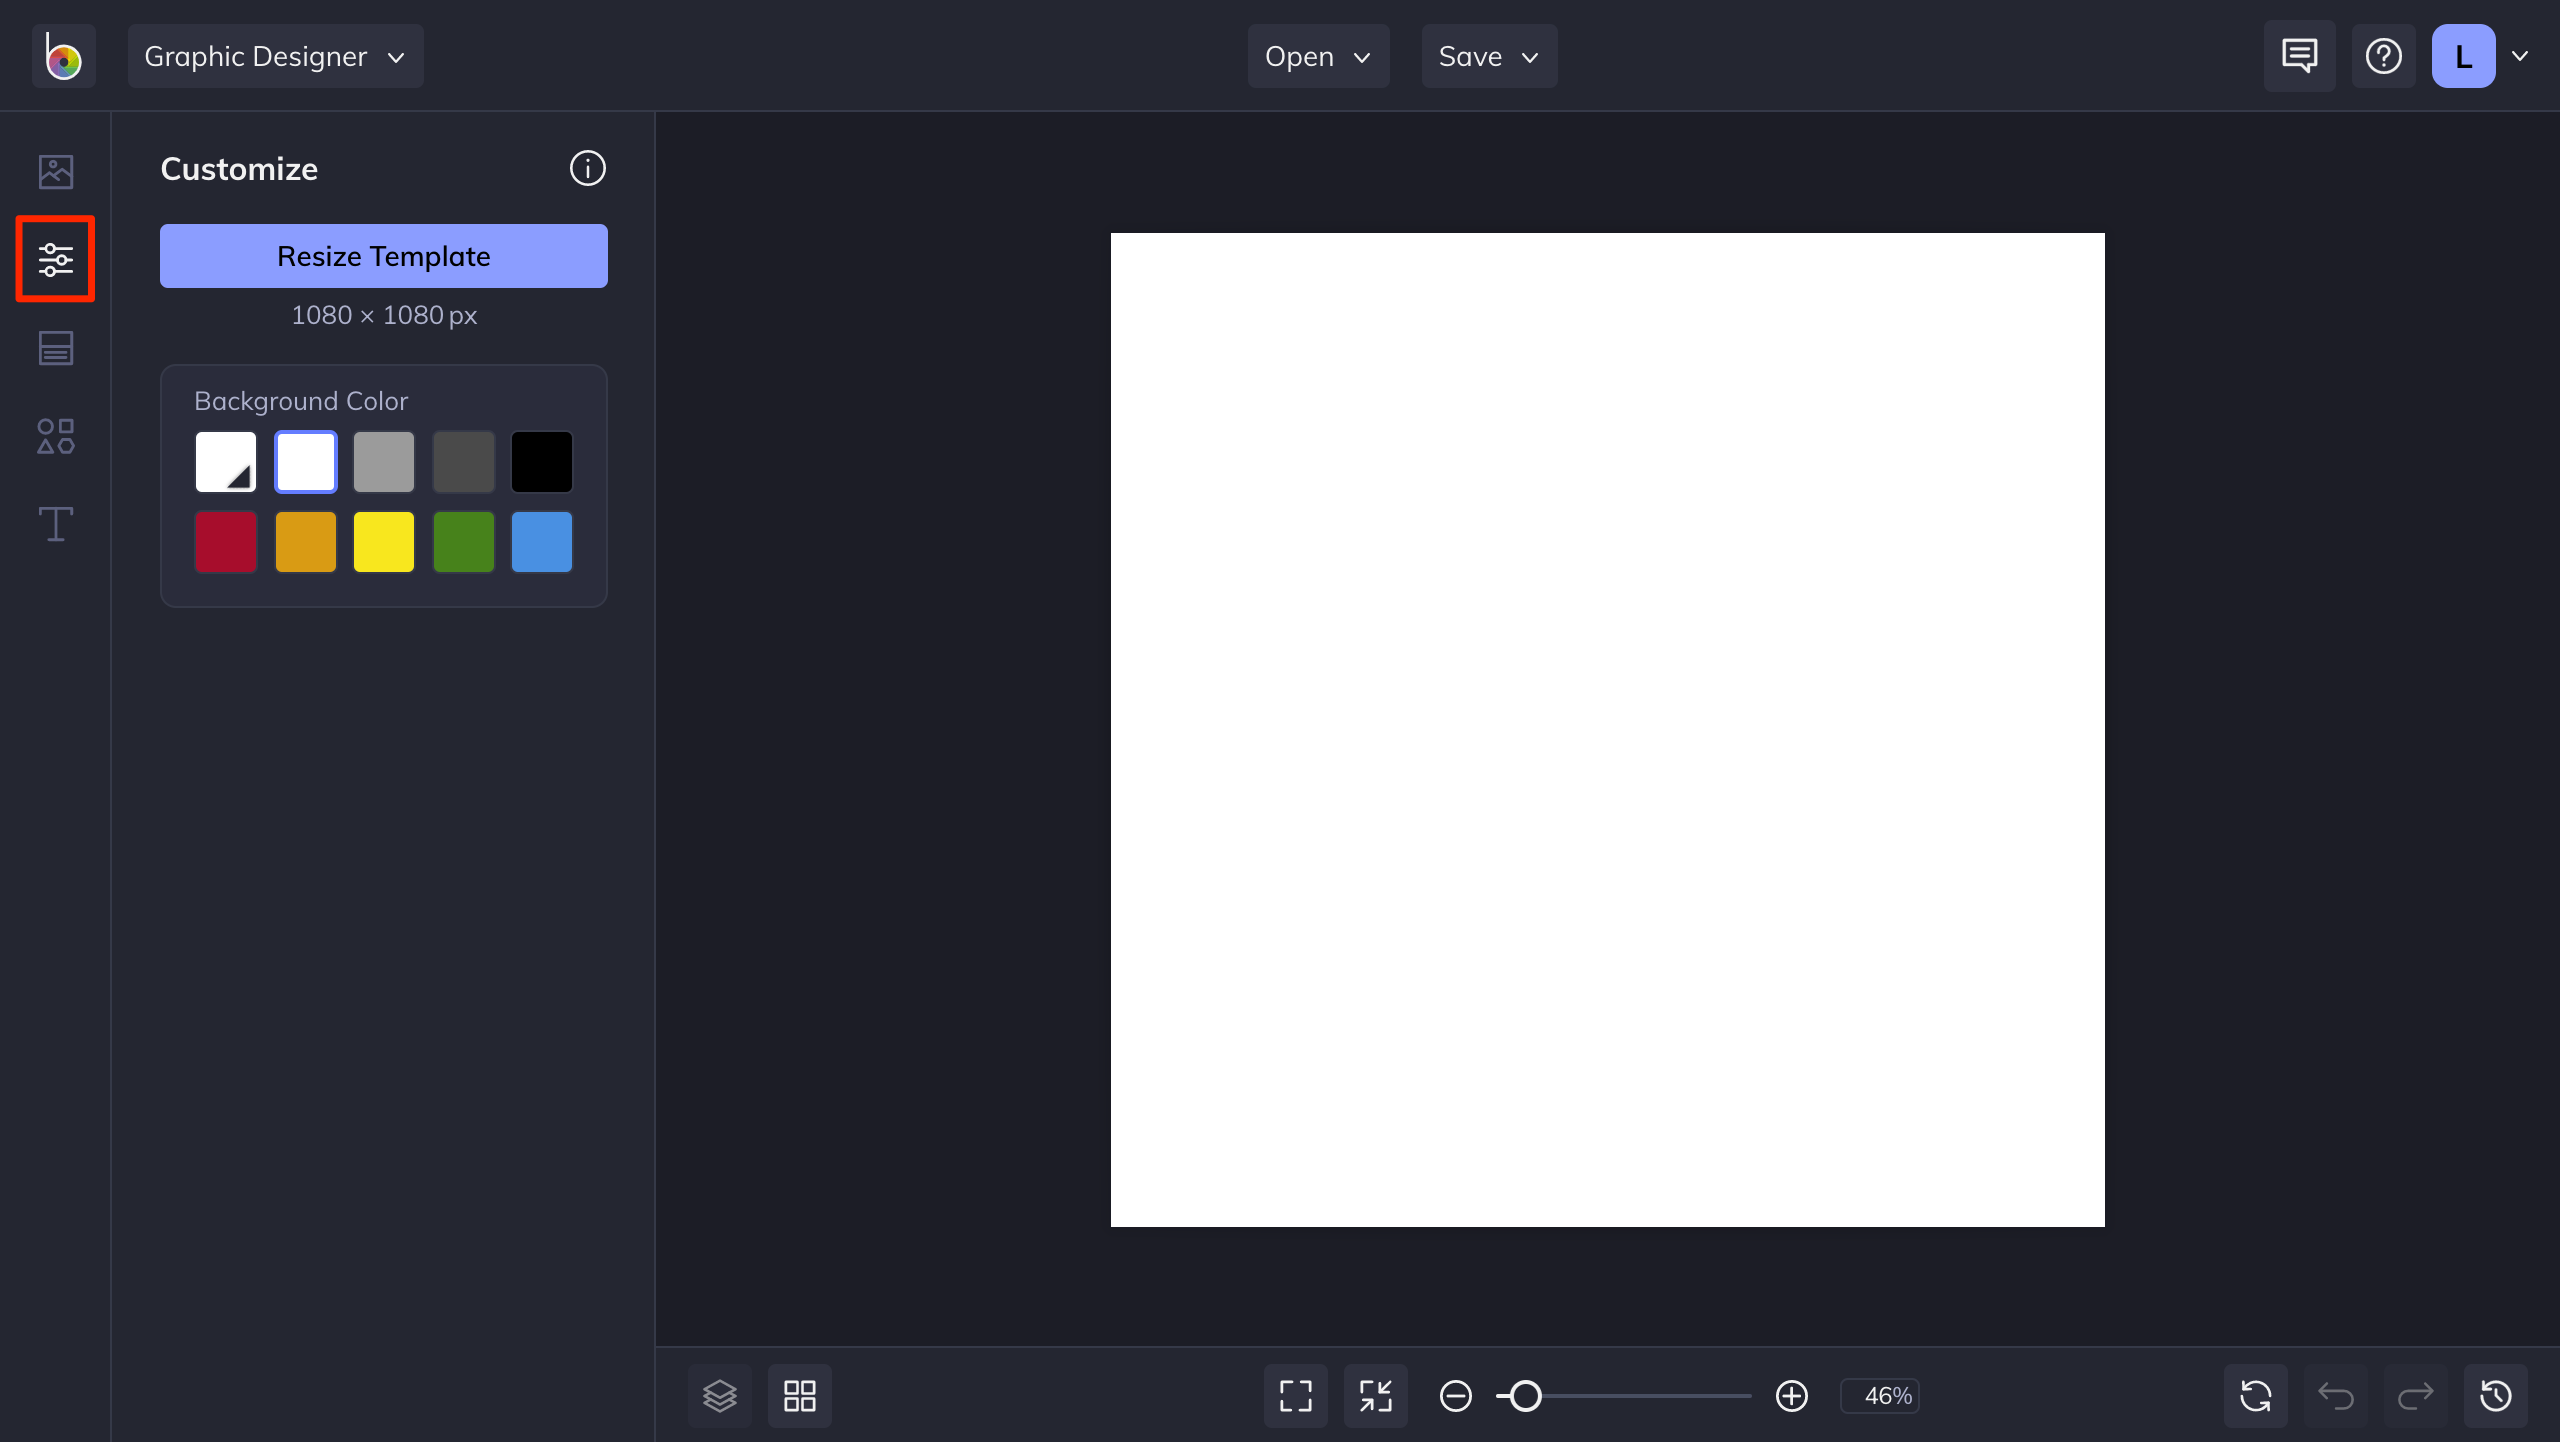Open the Layers panel icon
The image size is (2560, 1442).
tap(719, 1395)
